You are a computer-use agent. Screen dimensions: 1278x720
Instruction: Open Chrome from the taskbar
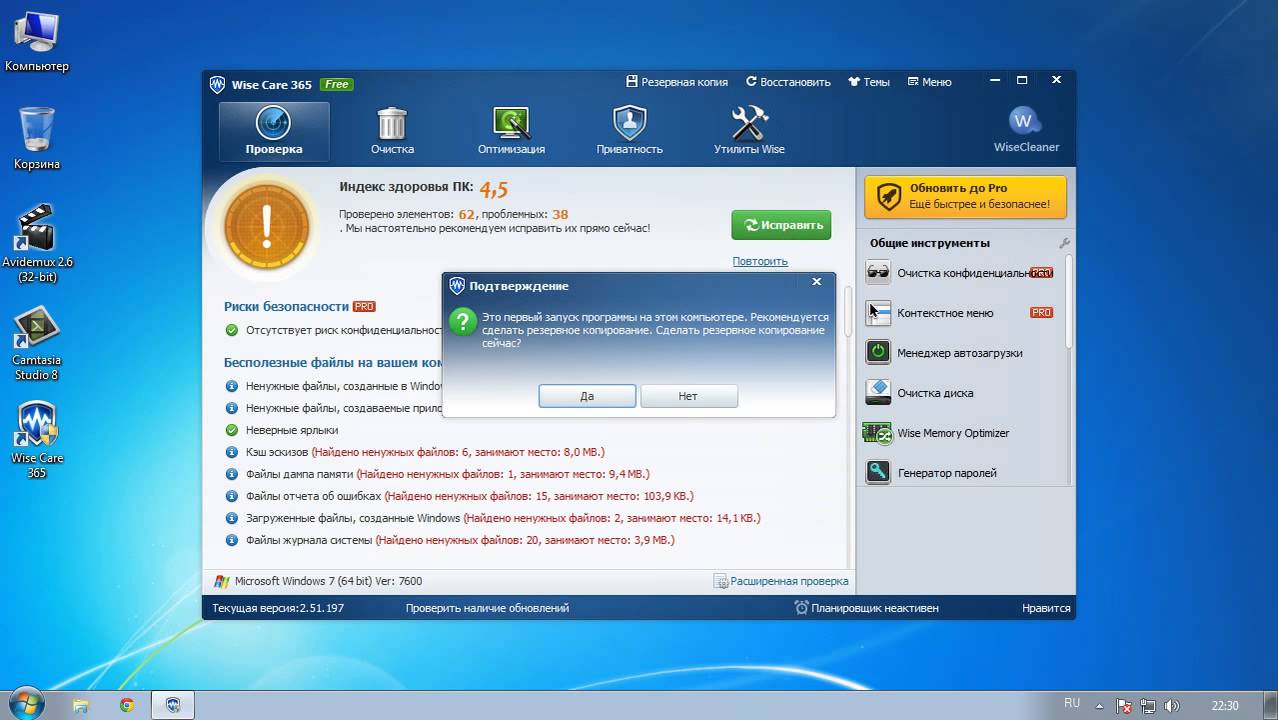pos(127,705)
